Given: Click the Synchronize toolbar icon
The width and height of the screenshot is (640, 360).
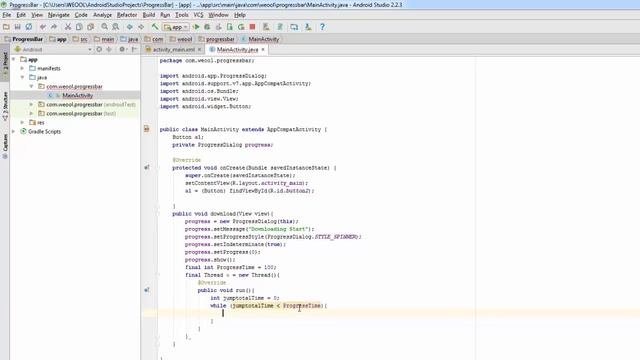Looking at the screenshot, I should [29, 27].
